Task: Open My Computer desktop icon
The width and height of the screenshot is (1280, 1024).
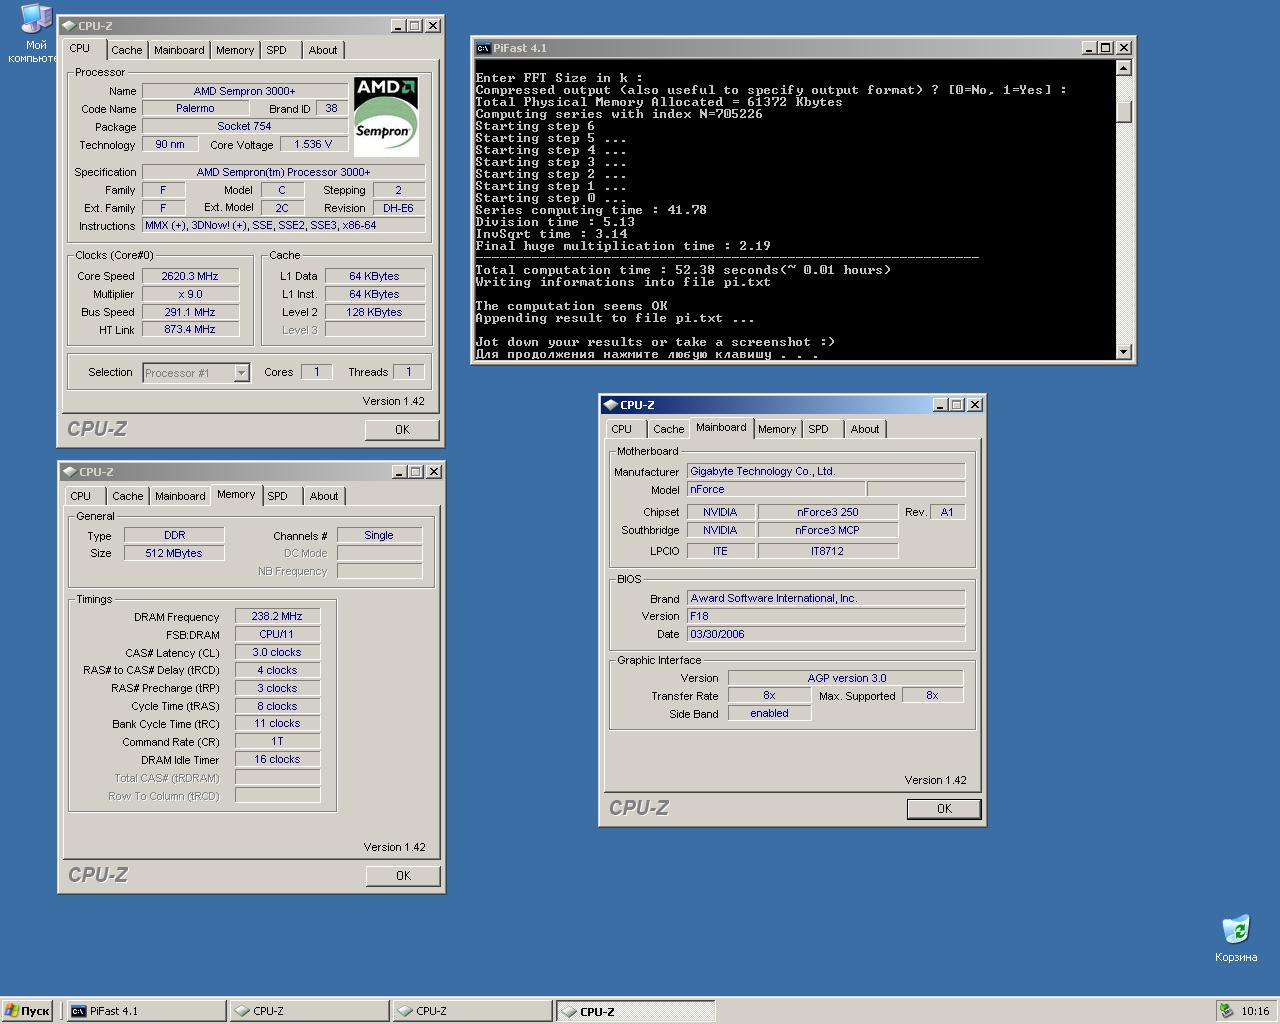Action: [x=36, y=33]
